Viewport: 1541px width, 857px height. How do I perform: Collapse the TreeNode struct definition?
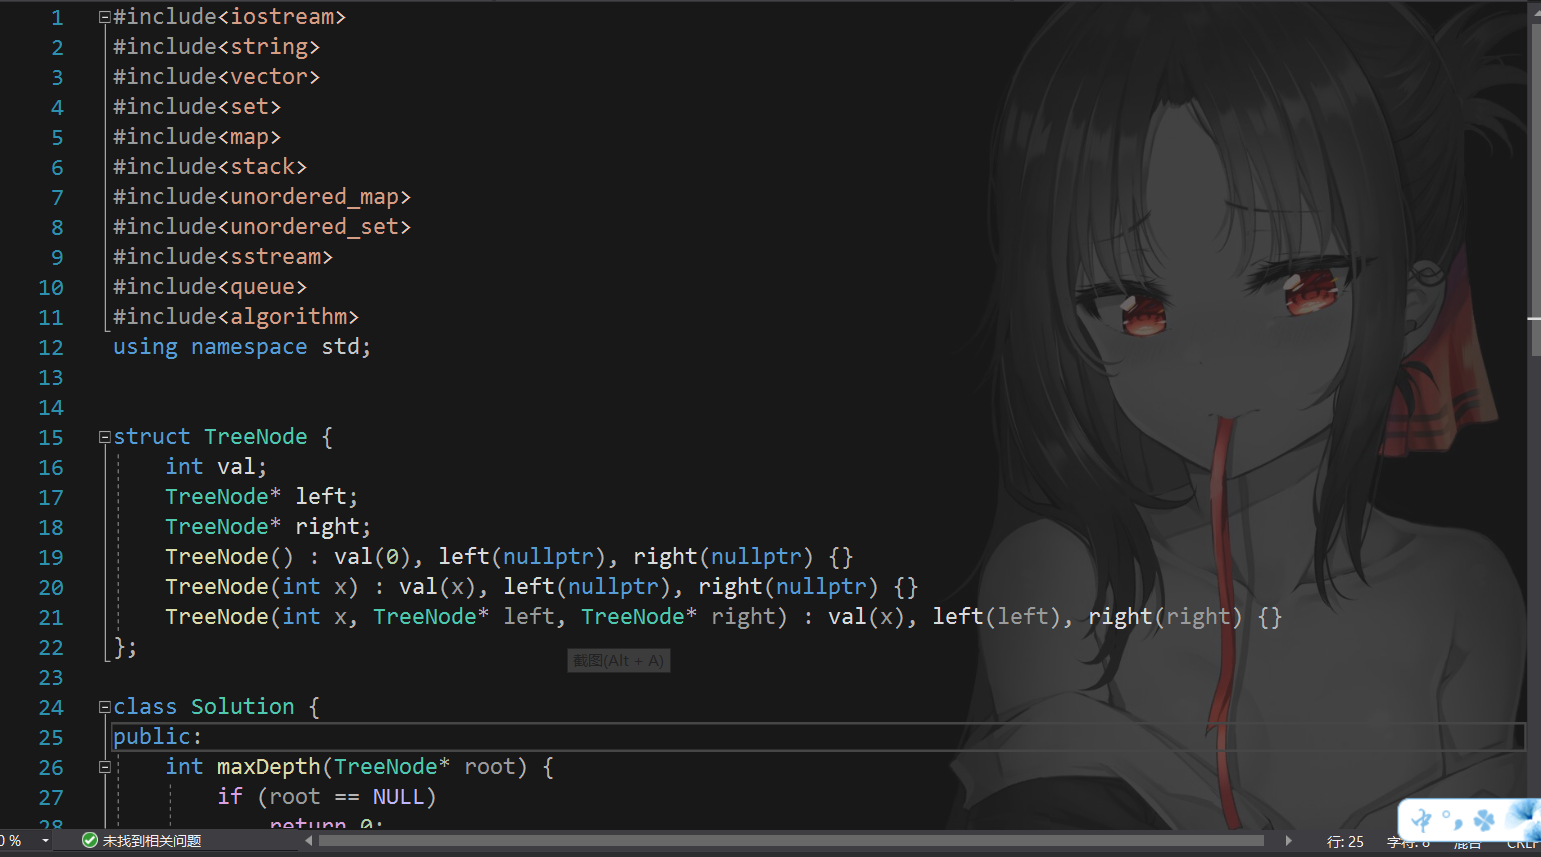pos(104,436)
